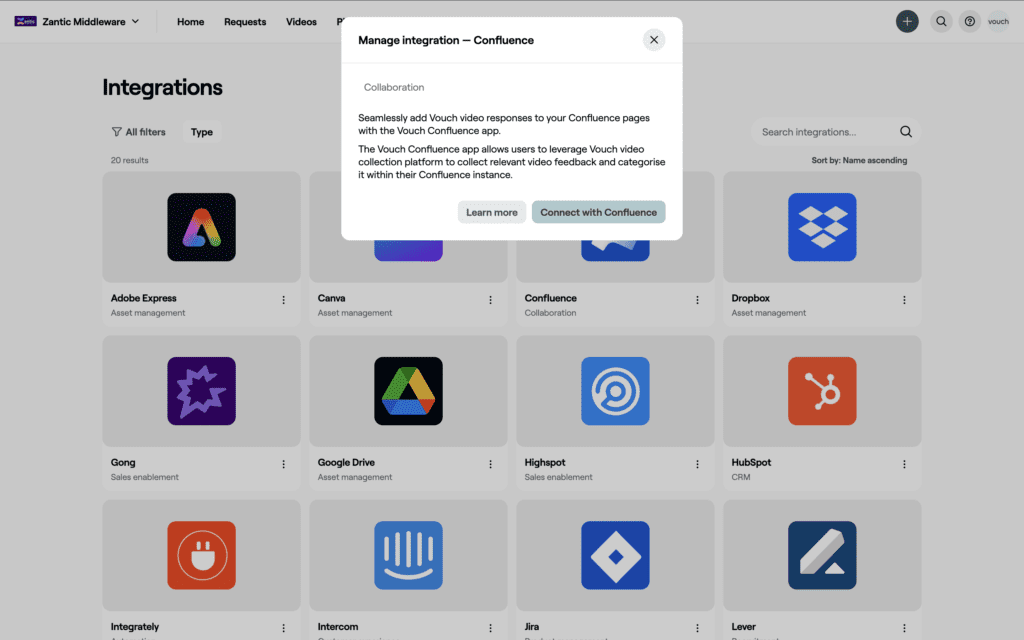Open Jira three-dot menu
The width and height of the screenshot is (1024, 640).
point(697,628)
